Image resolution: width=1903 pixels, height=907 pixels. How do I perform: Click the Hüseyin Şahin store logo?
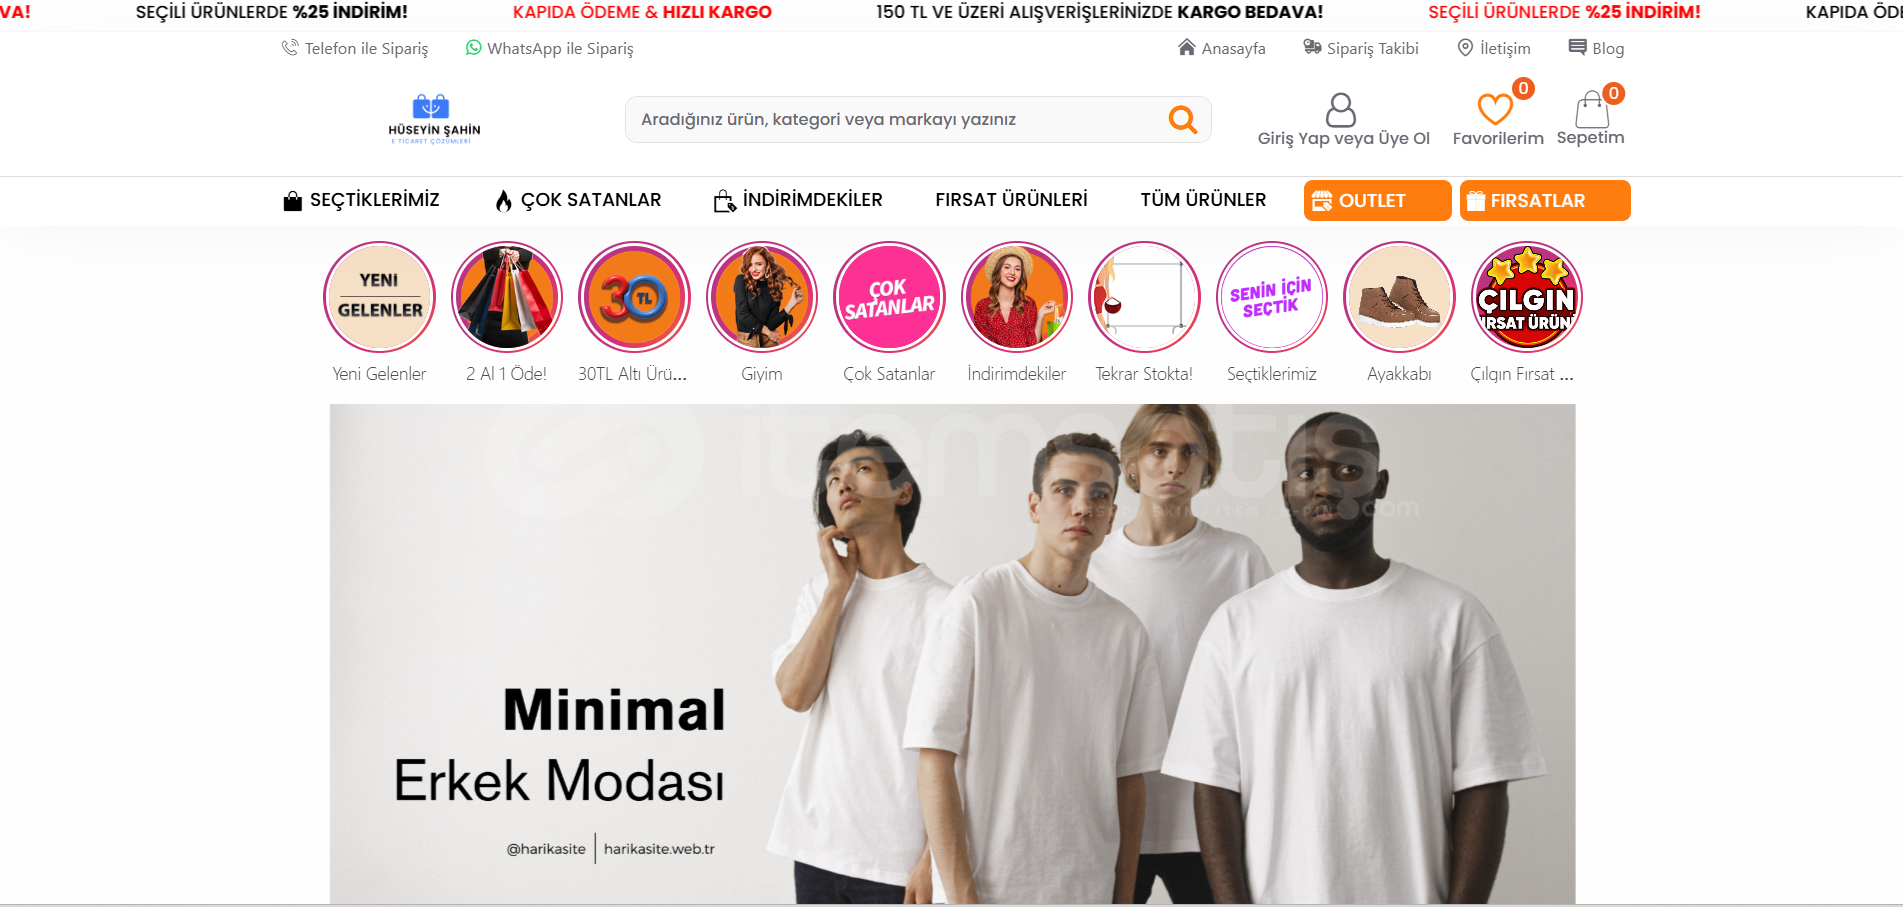(434, 120)
